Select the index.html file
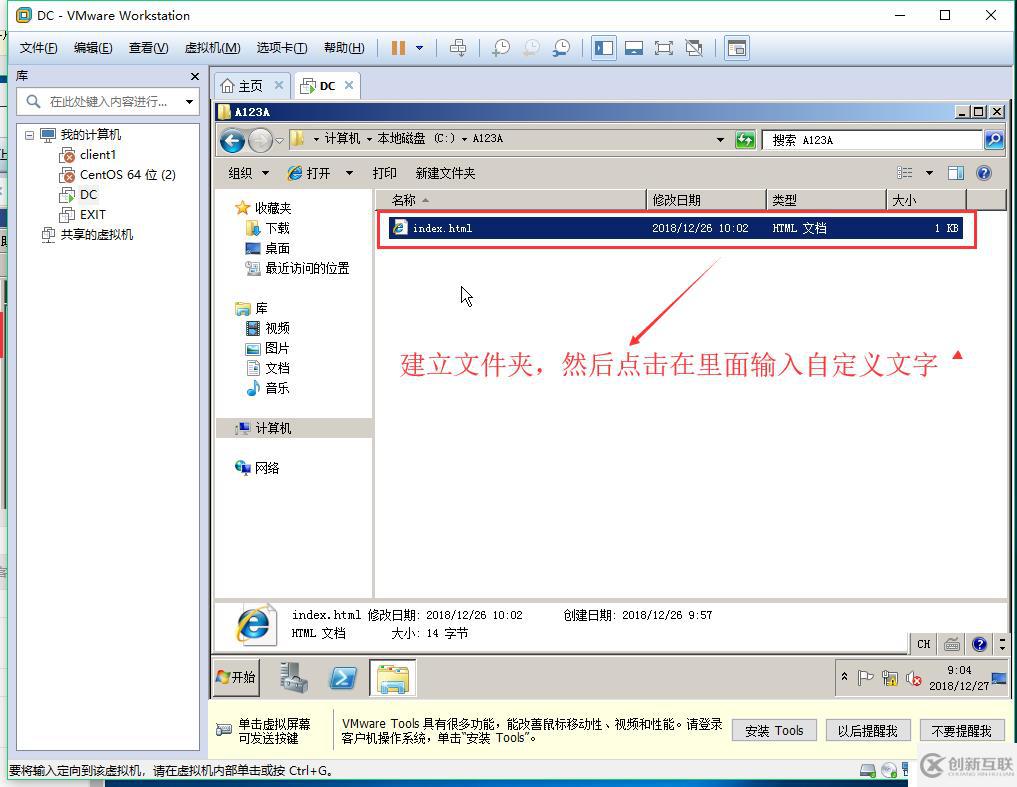 676,228
